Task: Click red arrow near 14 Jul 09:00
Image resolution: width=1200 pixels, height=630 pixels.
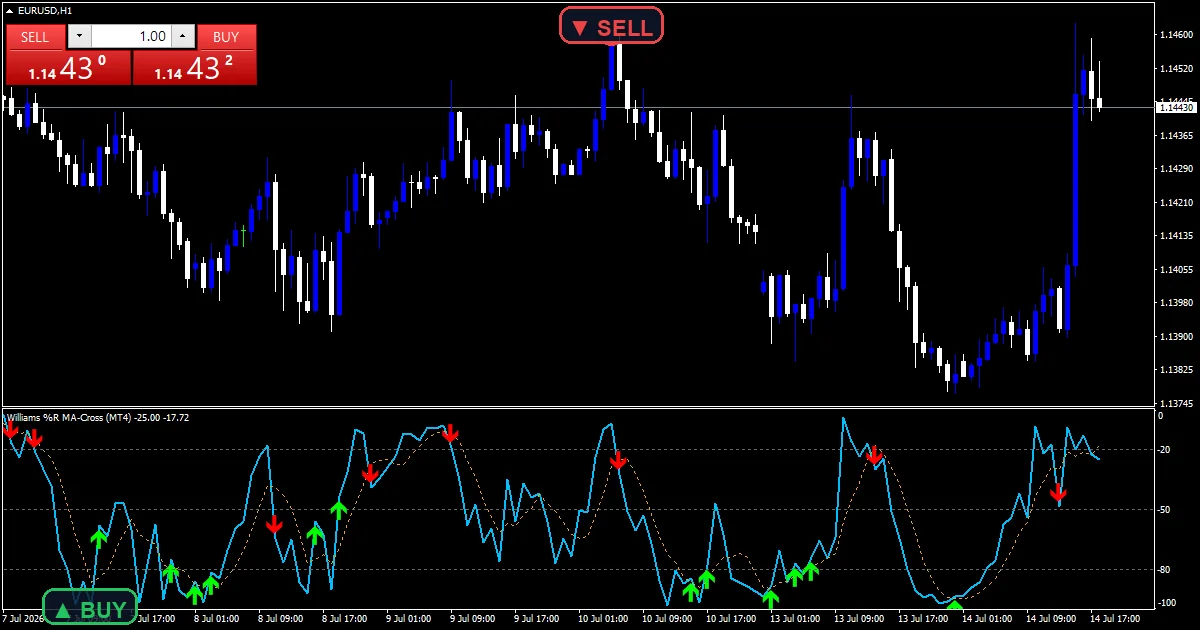Action: click(1058, 492)
